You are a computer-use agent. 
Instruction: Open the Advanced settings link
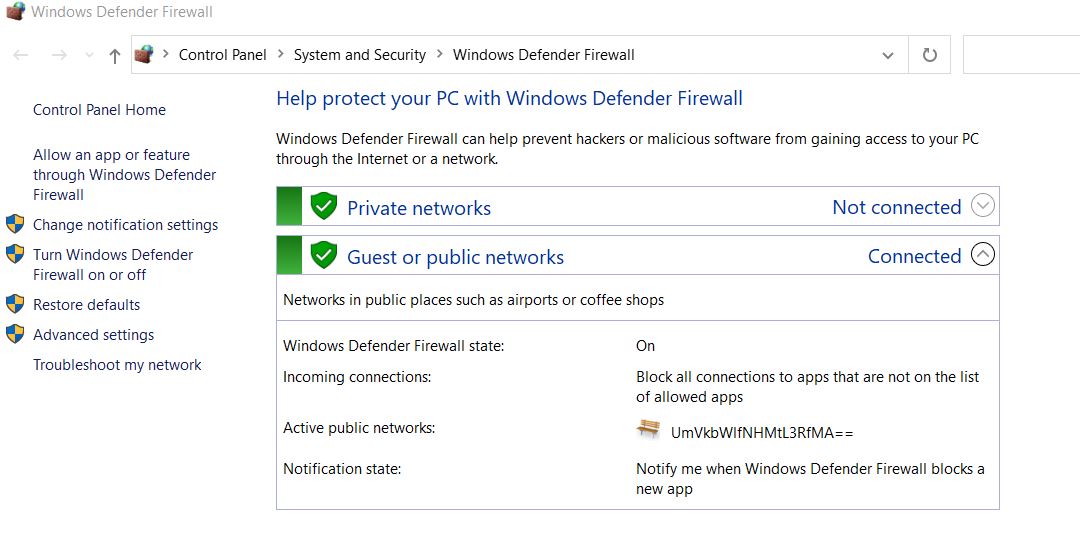[94, 335]
